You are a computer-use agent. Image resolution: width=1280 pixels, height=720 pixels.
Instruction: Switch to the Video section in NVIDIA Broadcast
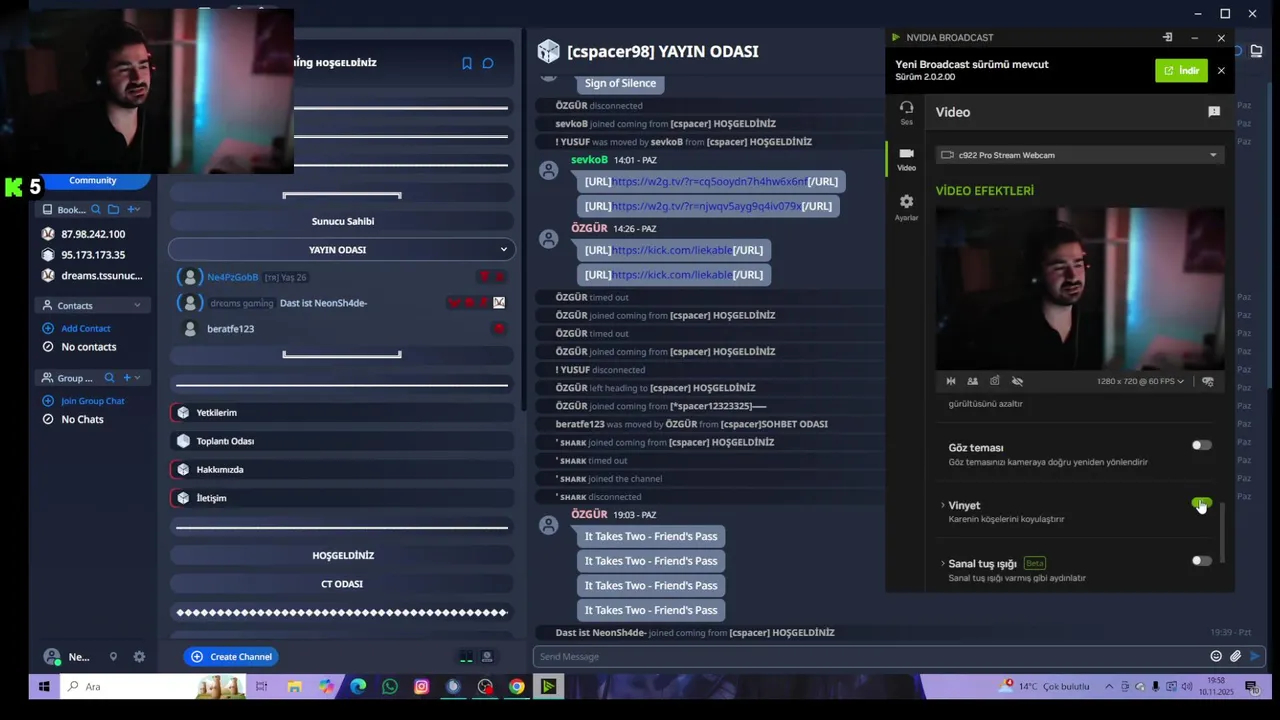pyautogui.click(x=906, y=159)
